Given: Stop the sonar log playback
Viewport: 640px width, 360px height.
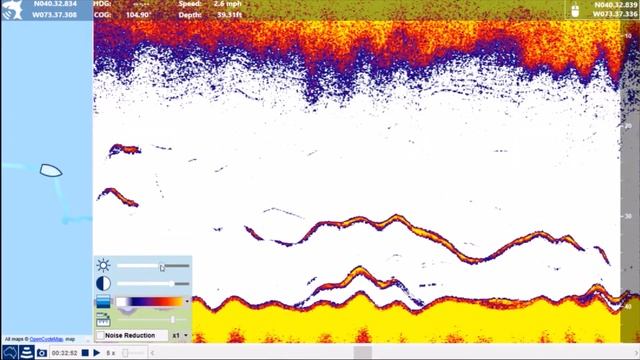Looking at the screenshot, I should click(x=85, y=353).
